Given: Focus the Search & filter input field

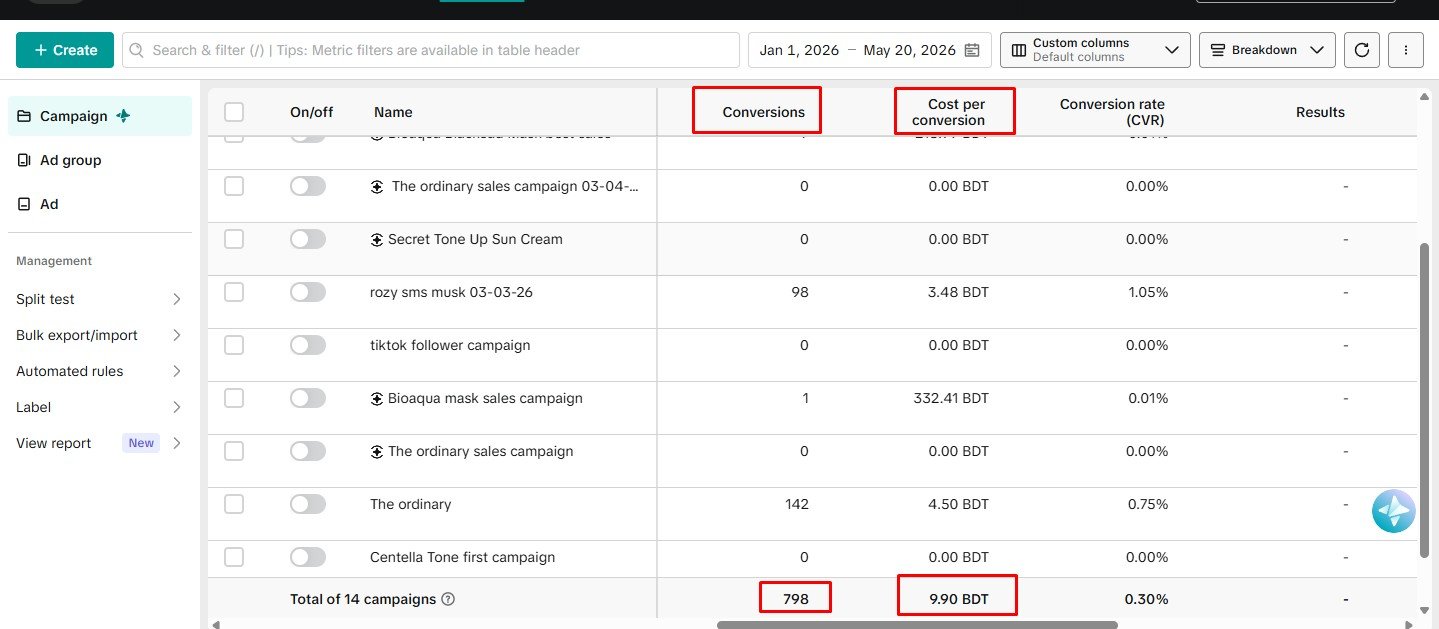Looking at the screenshot, I should (x=431, y=50).
